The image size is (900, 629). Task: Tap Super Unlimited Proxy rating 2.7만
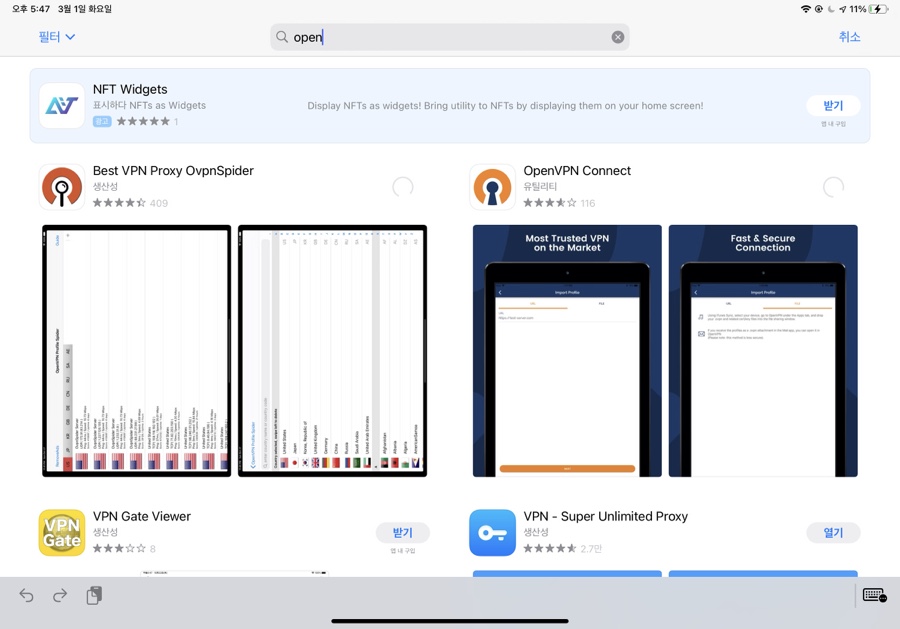[562, 548]
